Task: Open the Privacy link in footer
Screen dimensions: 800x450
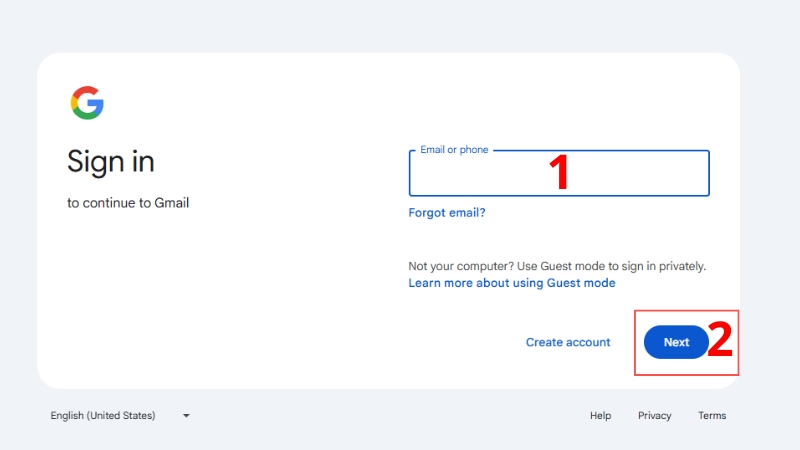Action: [x=654, y=416]
